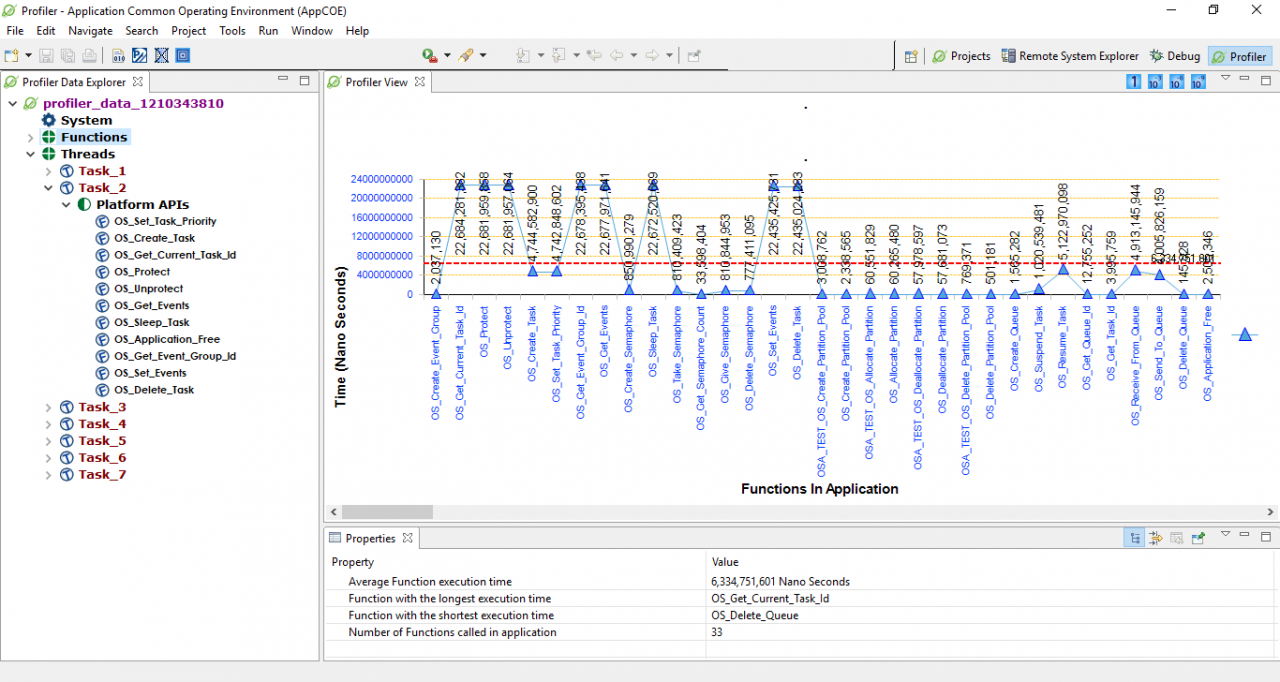The image size is (1280, 682).
Task: Collapse the Platform APIs node under Task_2
Action: tap(65, 204)
